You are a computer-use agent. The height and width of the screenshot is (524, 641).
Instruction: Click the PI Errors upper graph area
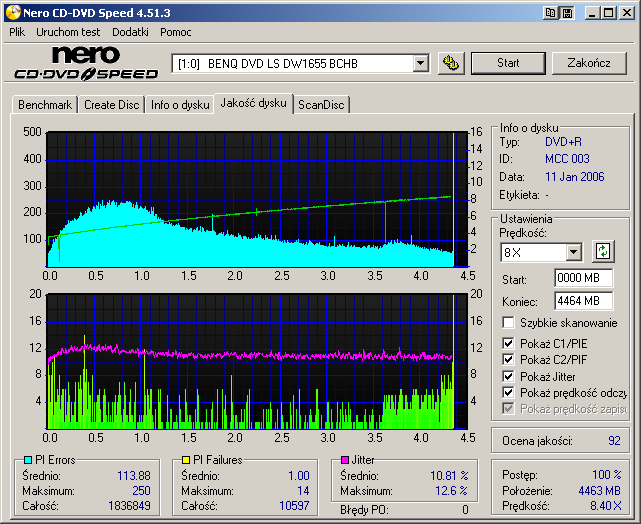257,199
